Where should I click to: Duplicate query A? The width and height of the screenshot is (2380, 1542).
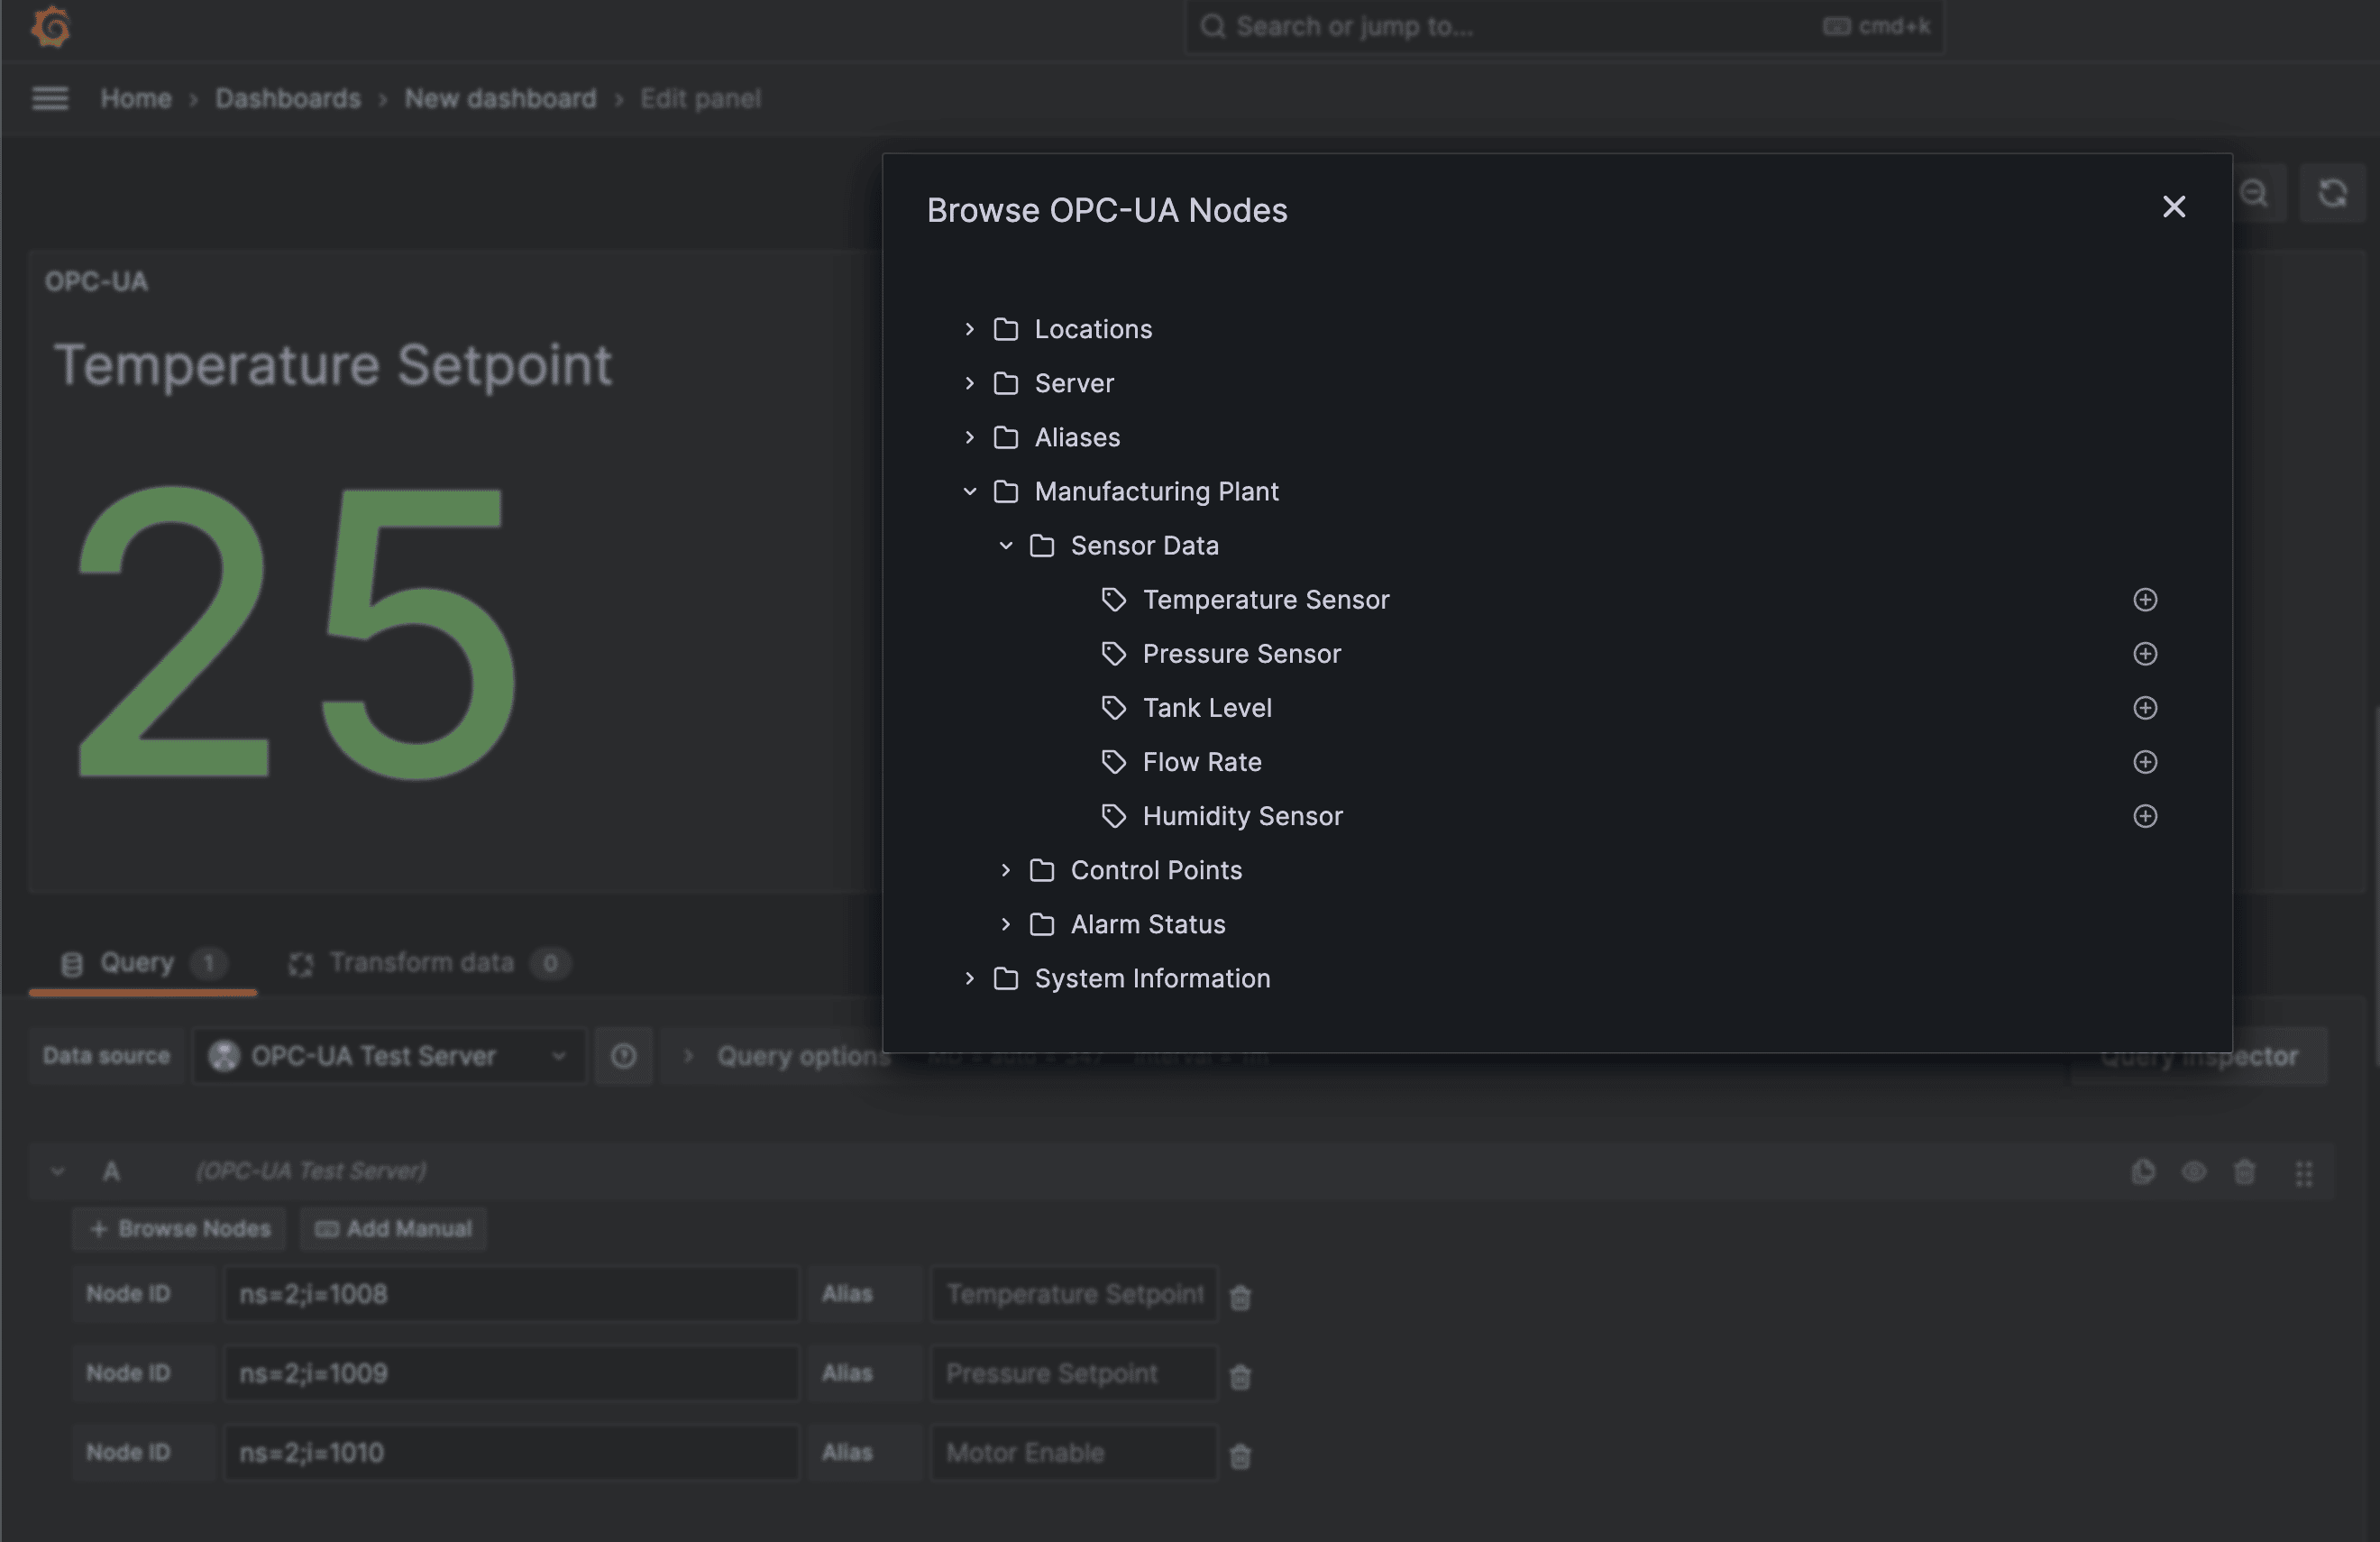(x=2142, y=1172)
